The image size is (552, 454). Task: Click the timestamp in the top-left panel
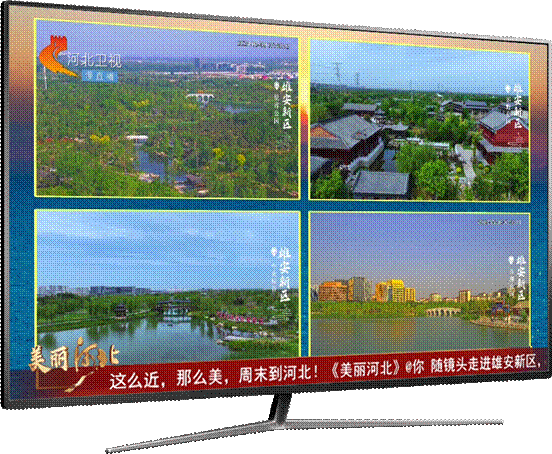pos(263,45)
